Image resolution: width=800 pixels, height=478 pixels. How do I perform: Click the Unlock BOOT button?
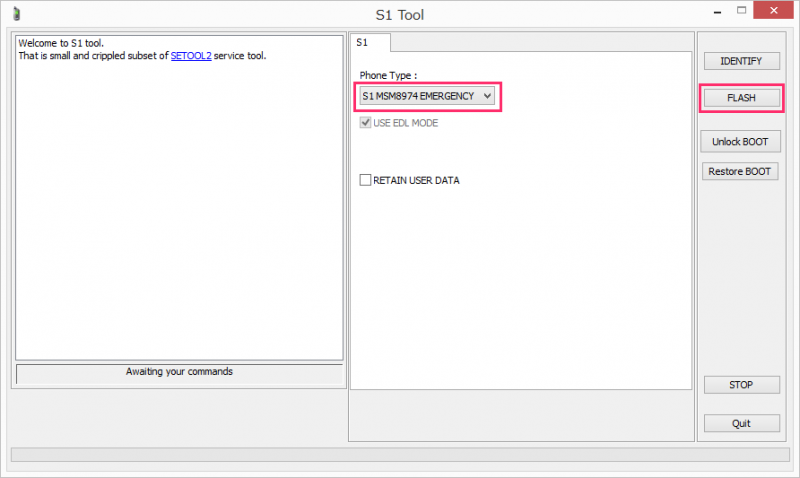[740, 142]
